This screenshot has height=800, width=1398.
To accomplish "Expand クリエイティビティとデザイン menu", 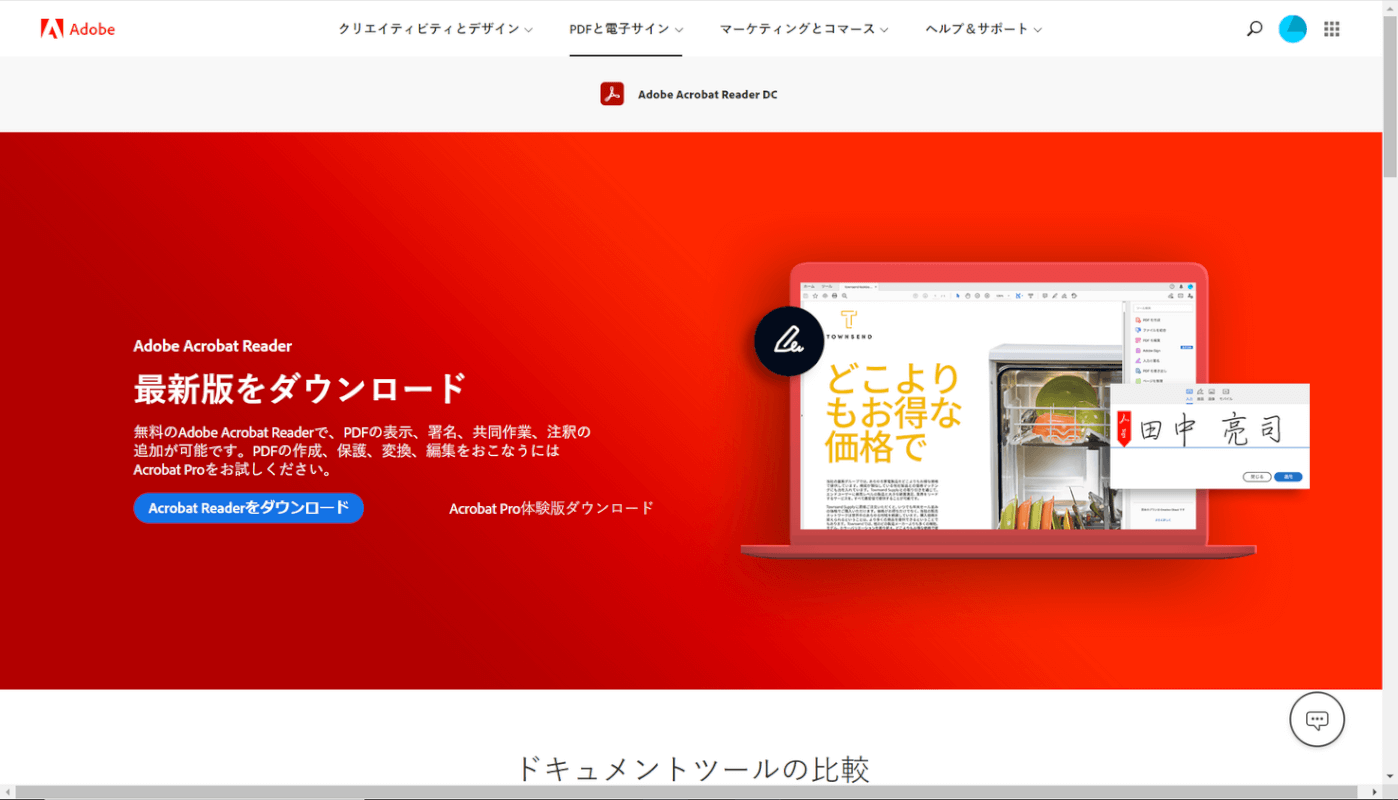I will click(435, 29).
